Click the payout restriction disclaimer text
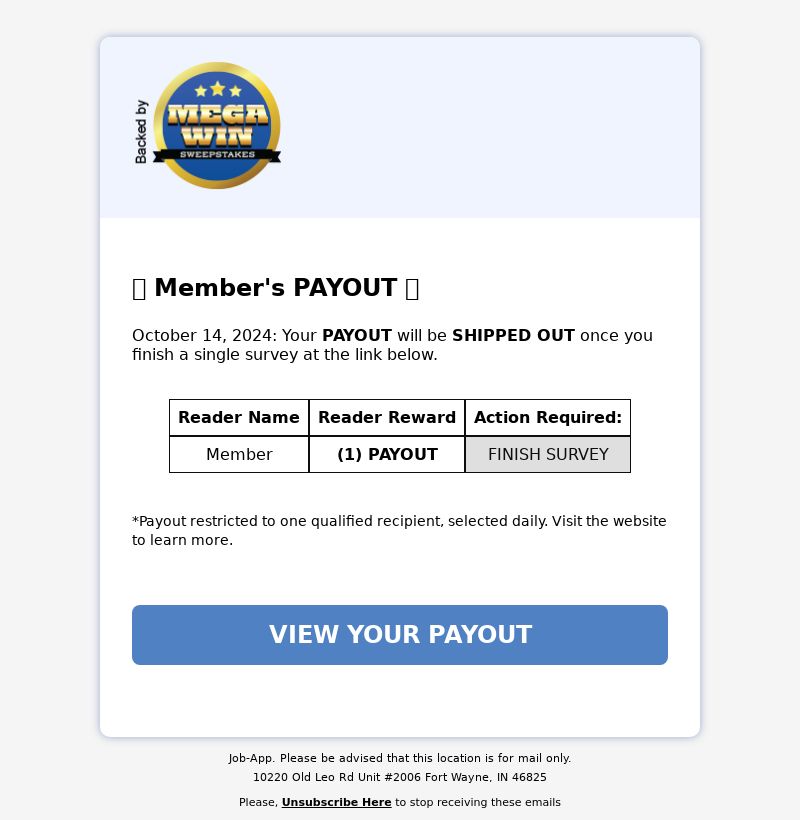This screenshot has width=800, height=820. [399, 530]
